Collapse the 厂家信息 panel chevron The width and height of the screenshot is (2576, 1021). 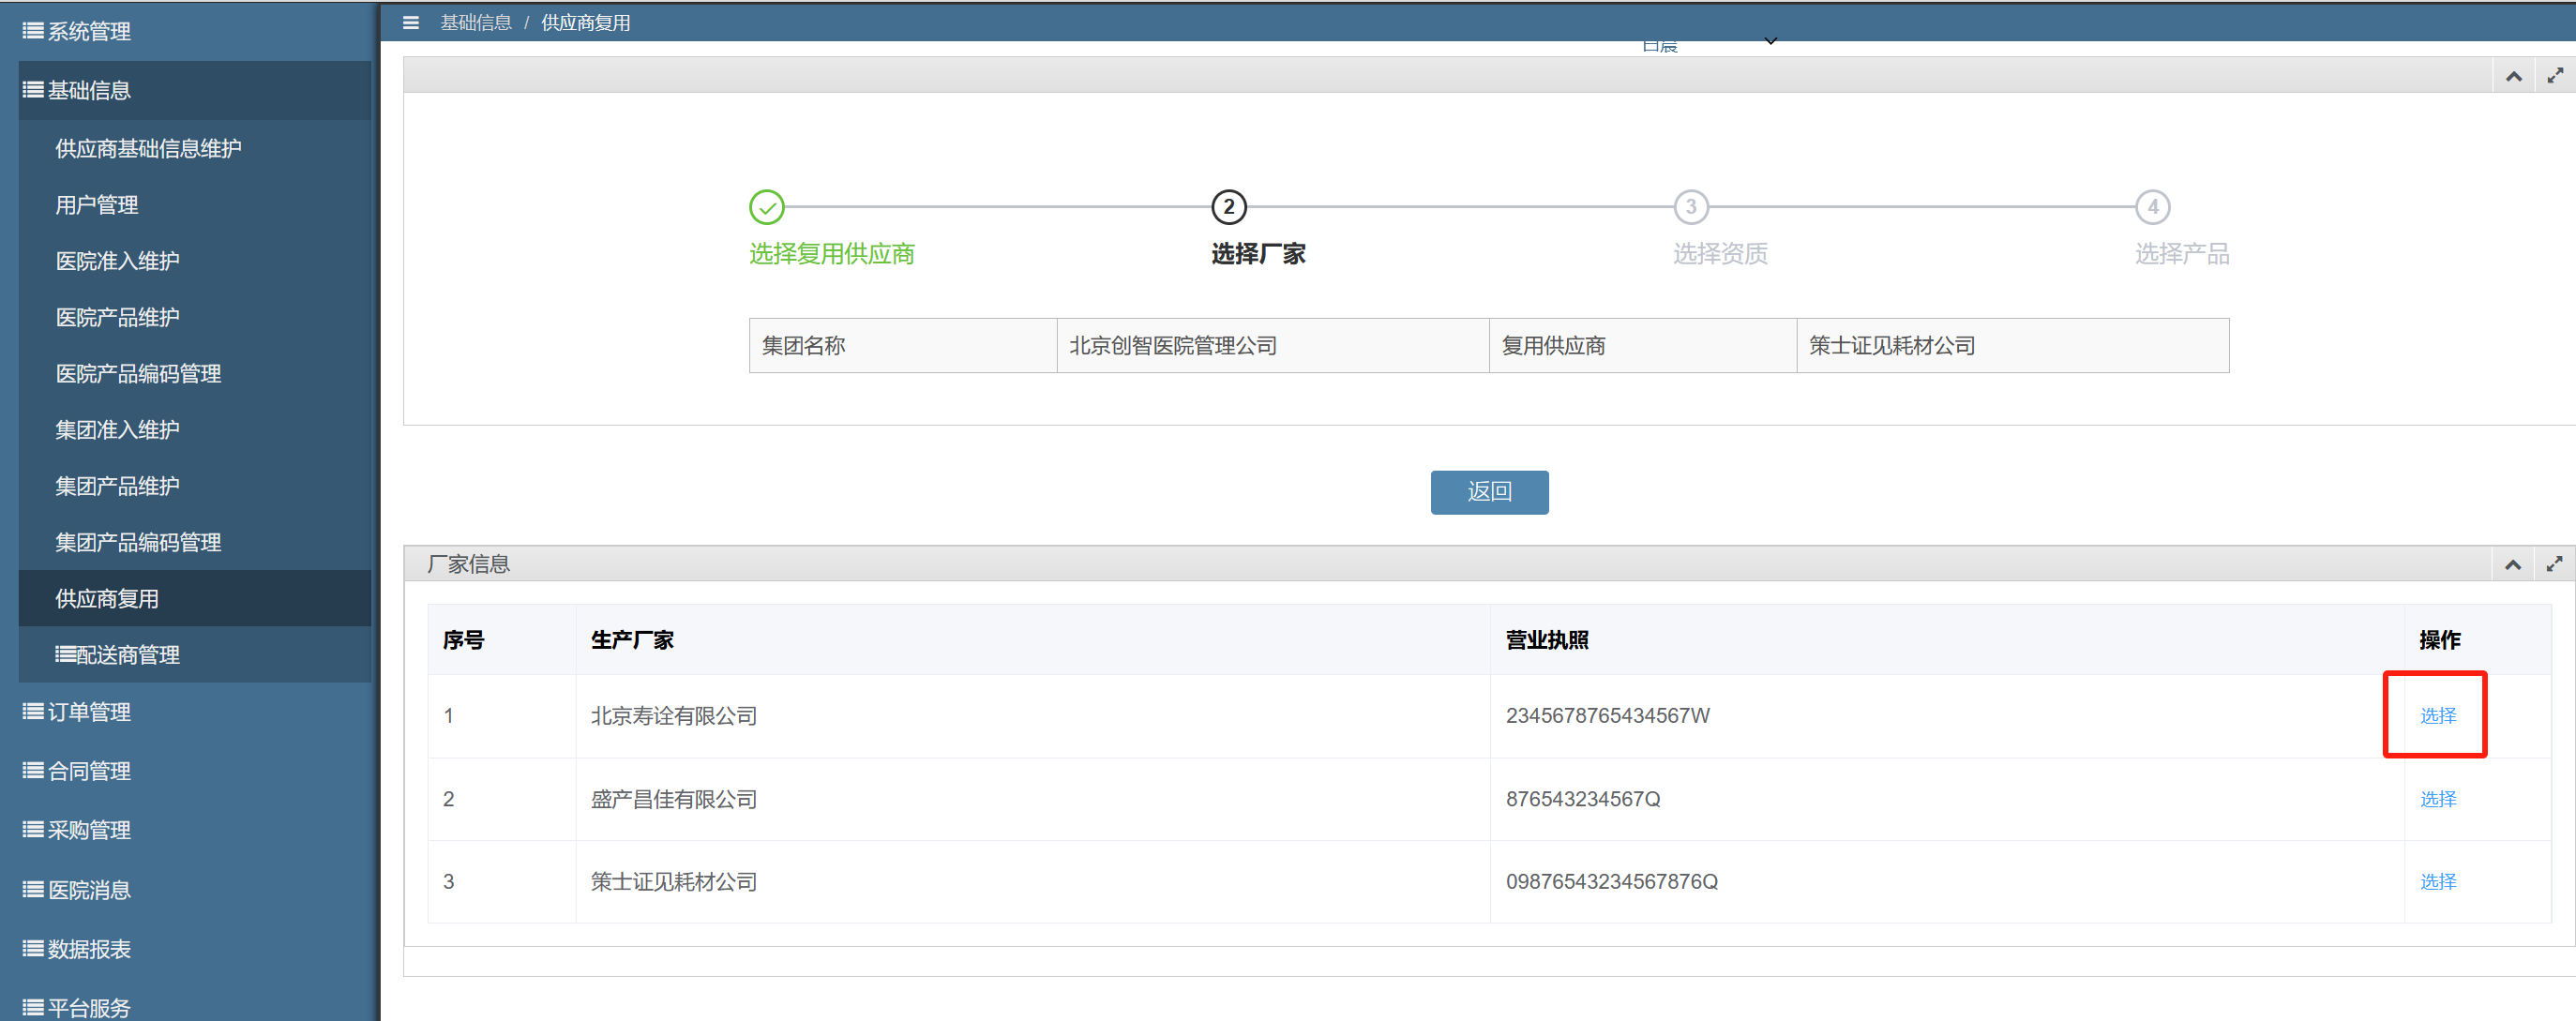[2512, 565]
